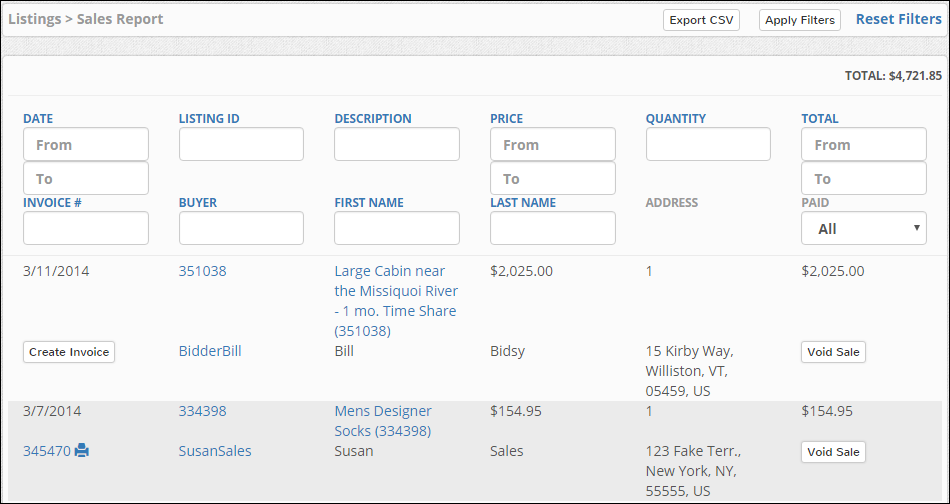Open invoice number 345470
Viewport: 950px width, 504px height.
47,451
